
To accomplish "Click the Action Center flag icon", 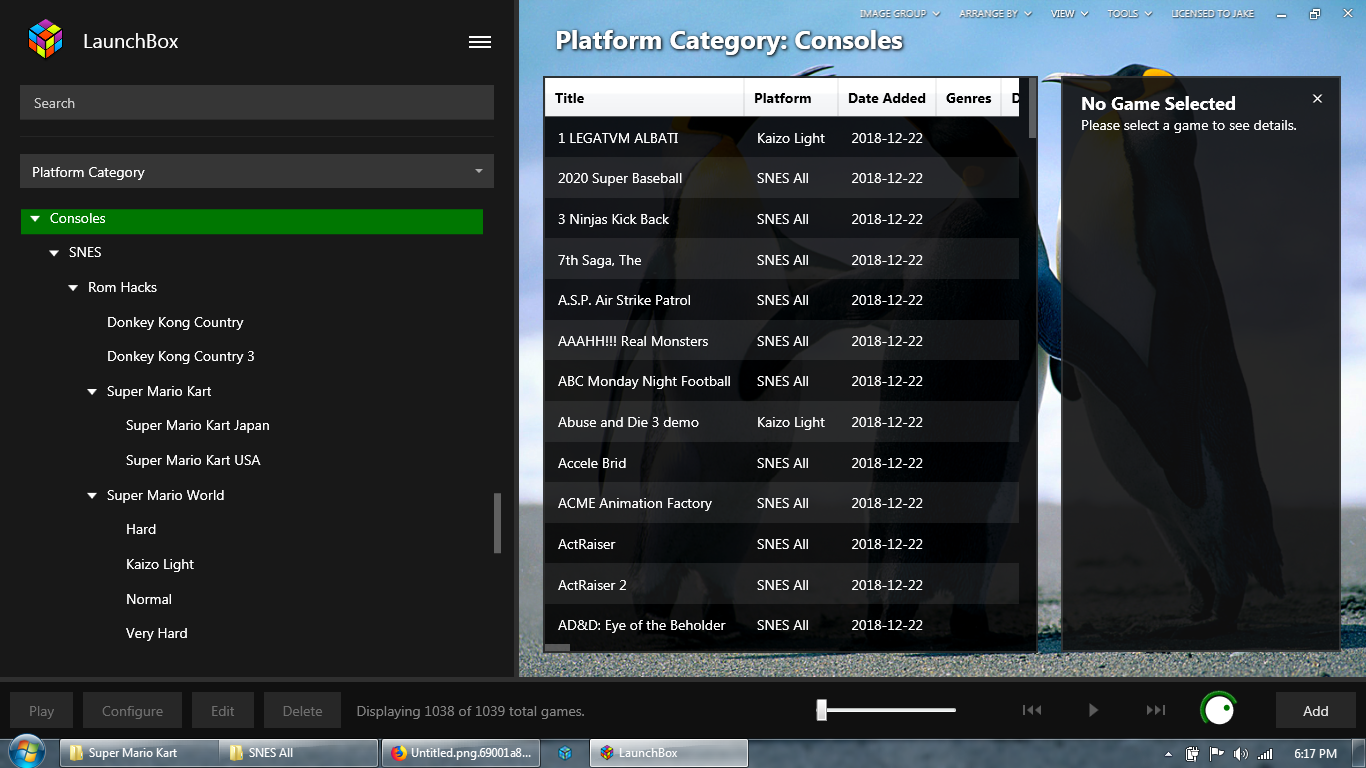I will click(x=1217, y=753).
